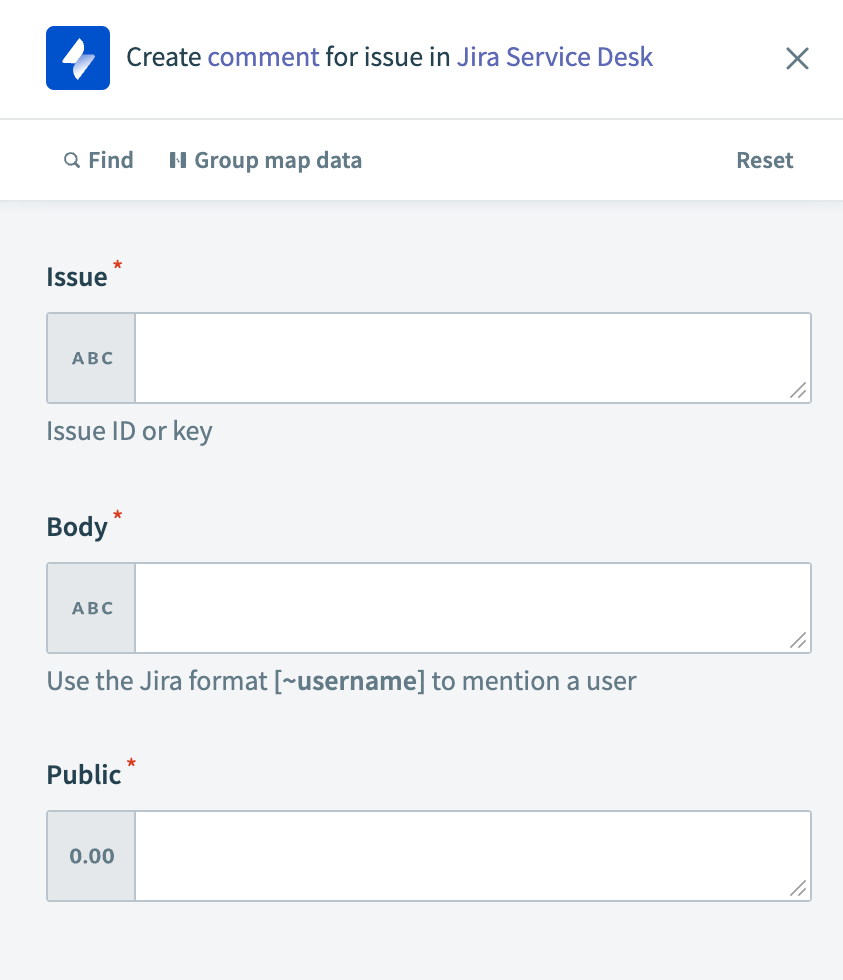Select the ABC type icon on Issue field
843x980 pixels.
point(90,358)
